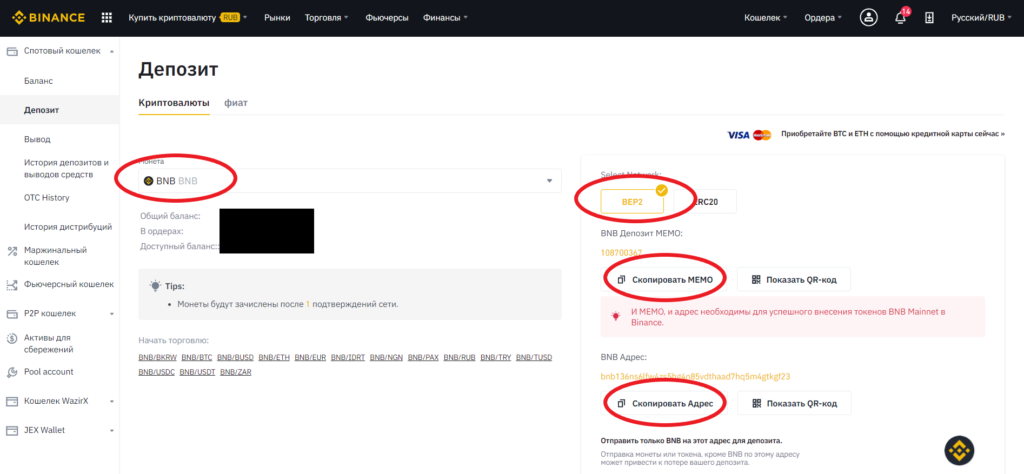Viewport: 1024px width, 474px height.
Task: Click the Mastercard logo
Action: (x=762, y=134)
